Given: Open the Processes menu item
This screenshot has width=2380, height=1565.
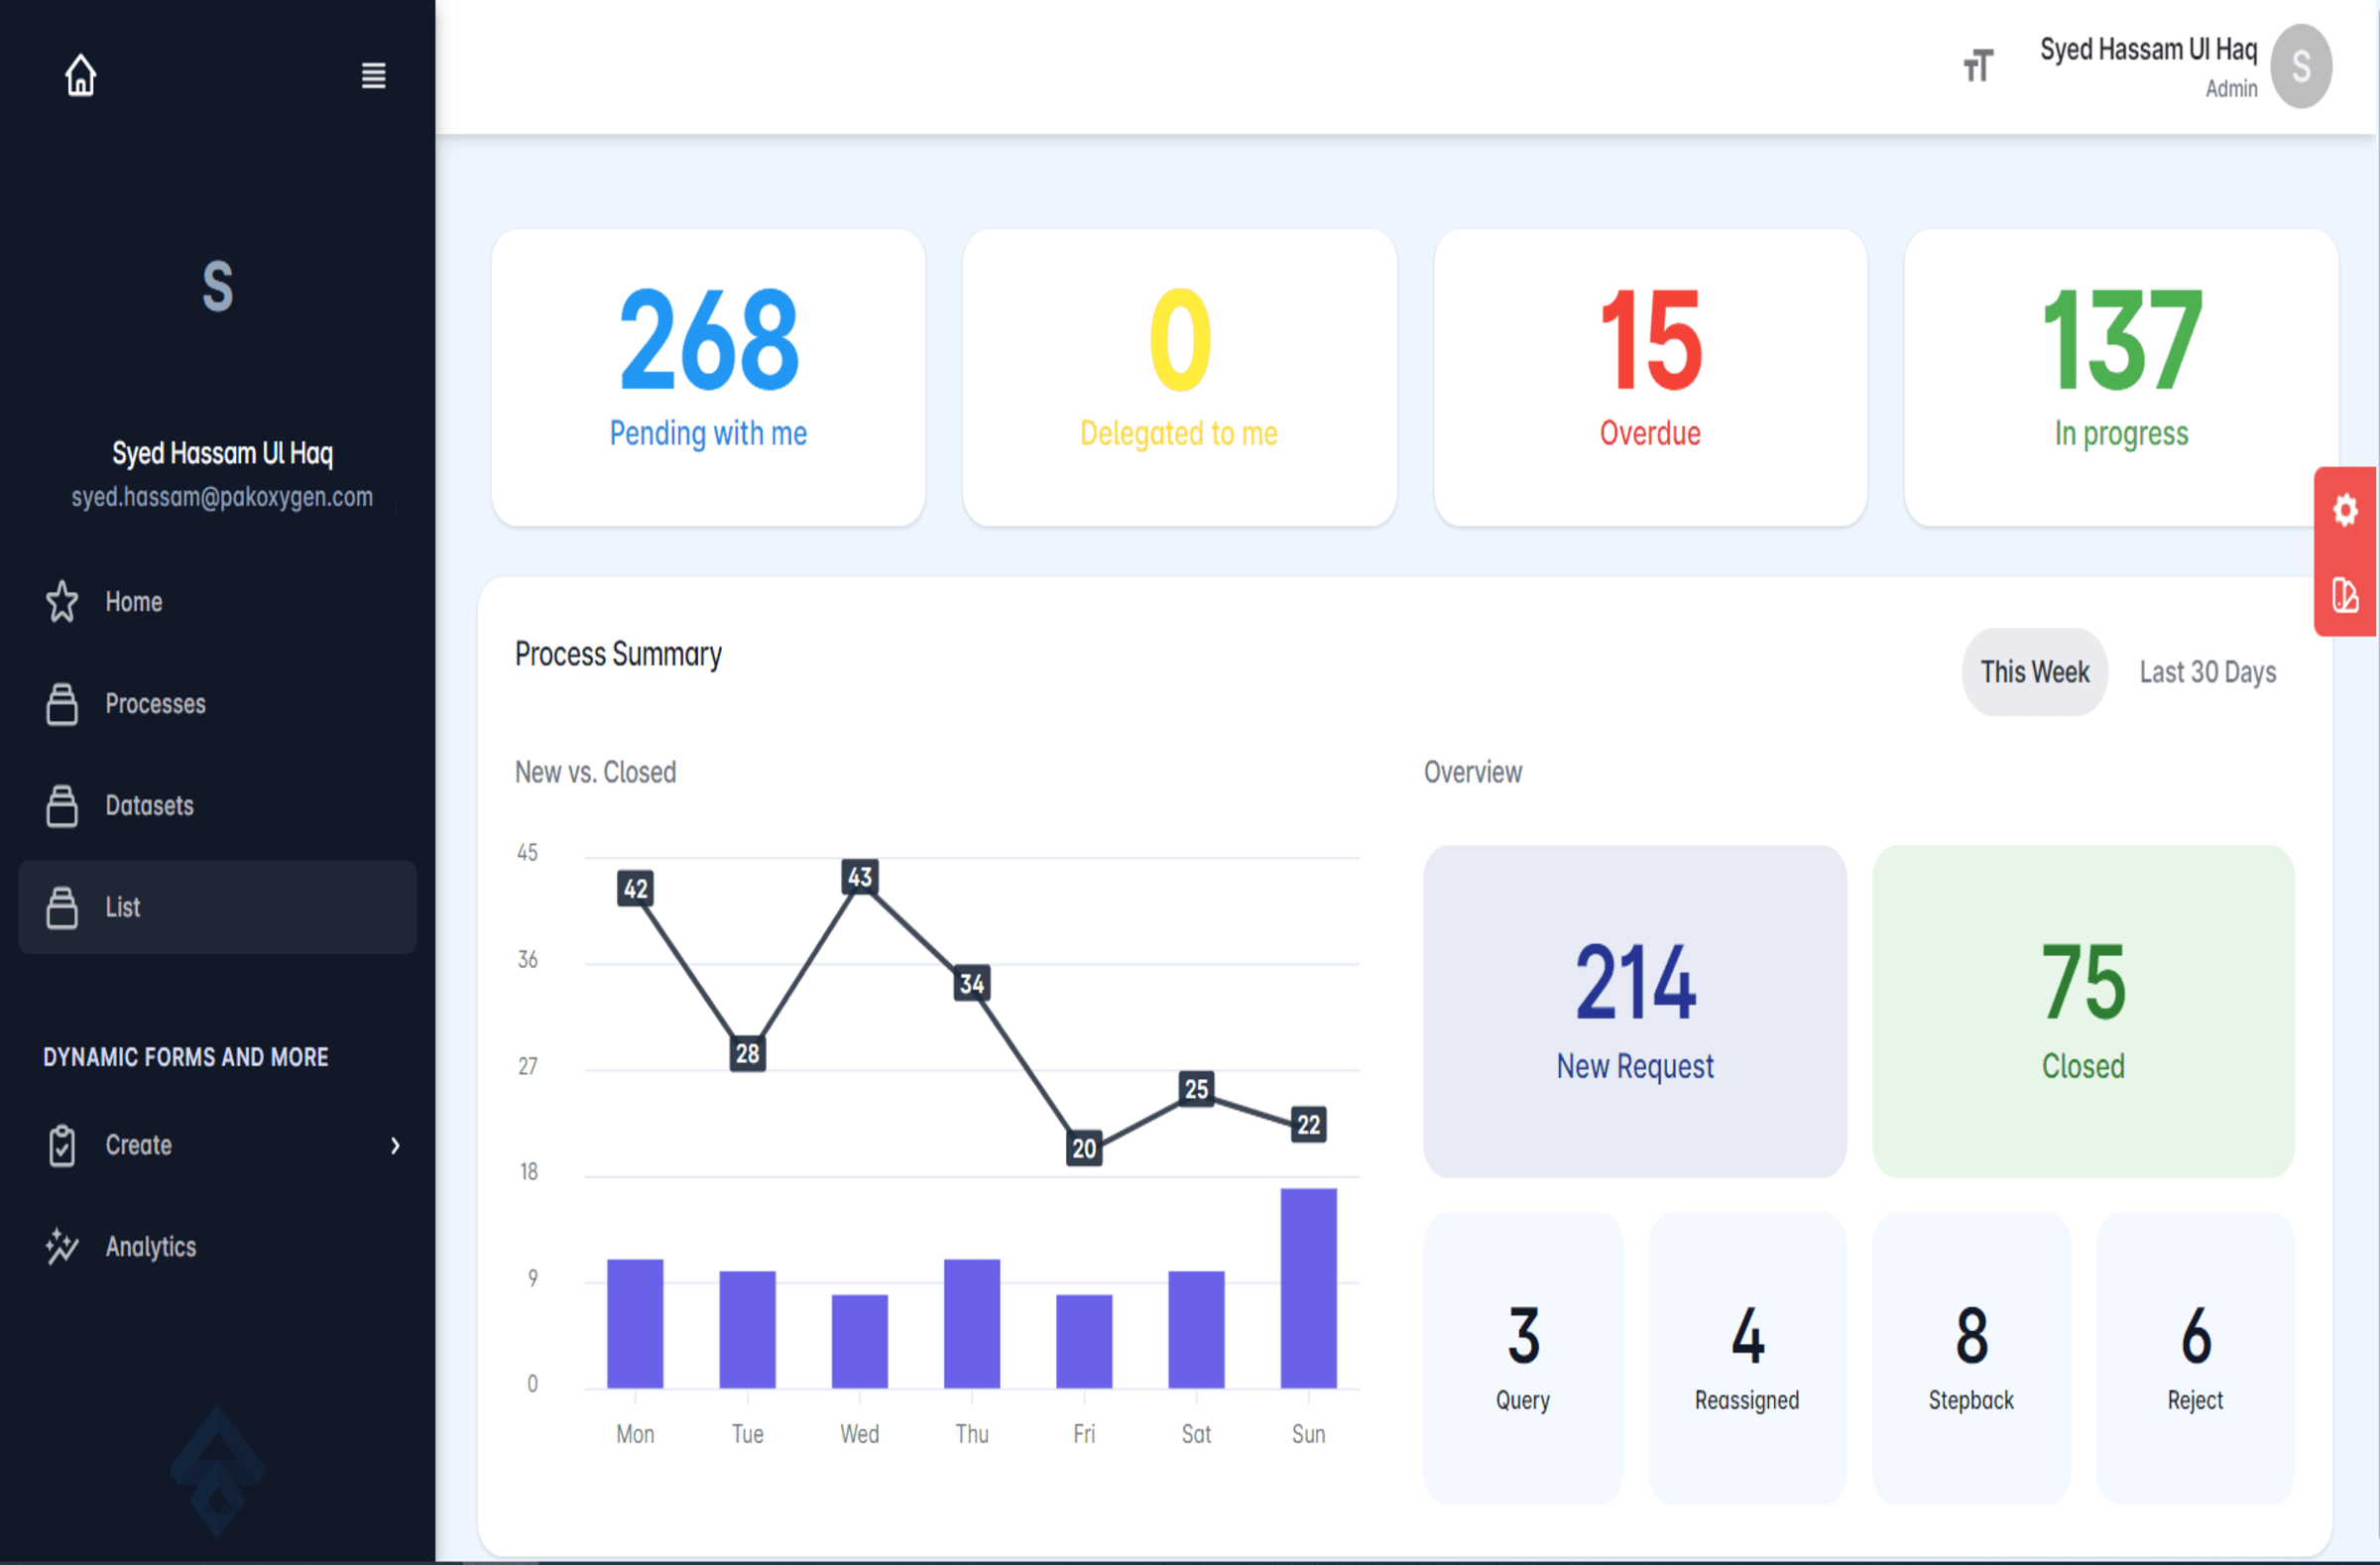Looking at the screenshot, I should [217, 703].
